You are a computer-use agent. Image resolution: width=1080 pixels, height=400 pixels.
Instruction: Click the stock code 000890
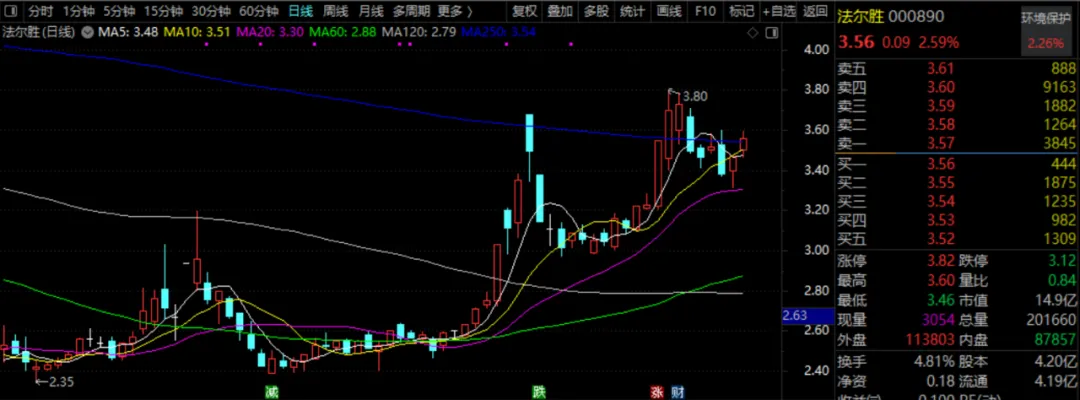click(915, 17)
